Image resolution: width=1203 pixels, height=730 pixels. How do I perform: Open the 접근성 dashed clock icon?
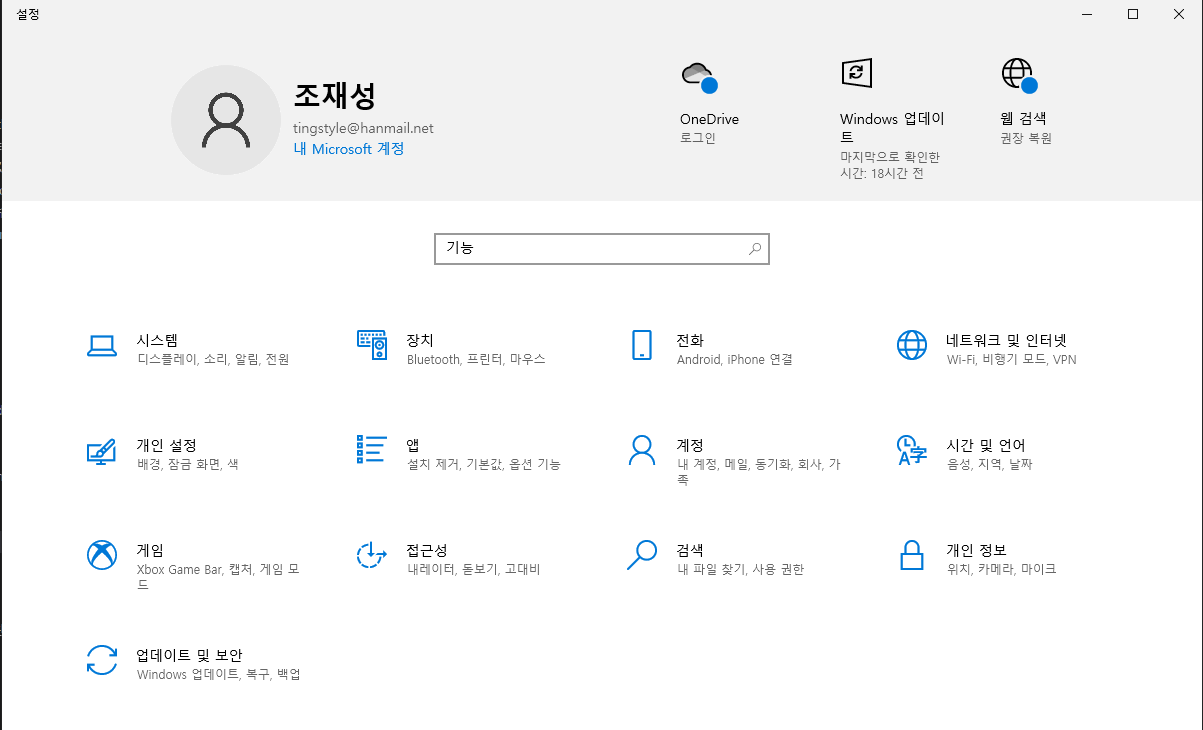[x=372, y=555]
